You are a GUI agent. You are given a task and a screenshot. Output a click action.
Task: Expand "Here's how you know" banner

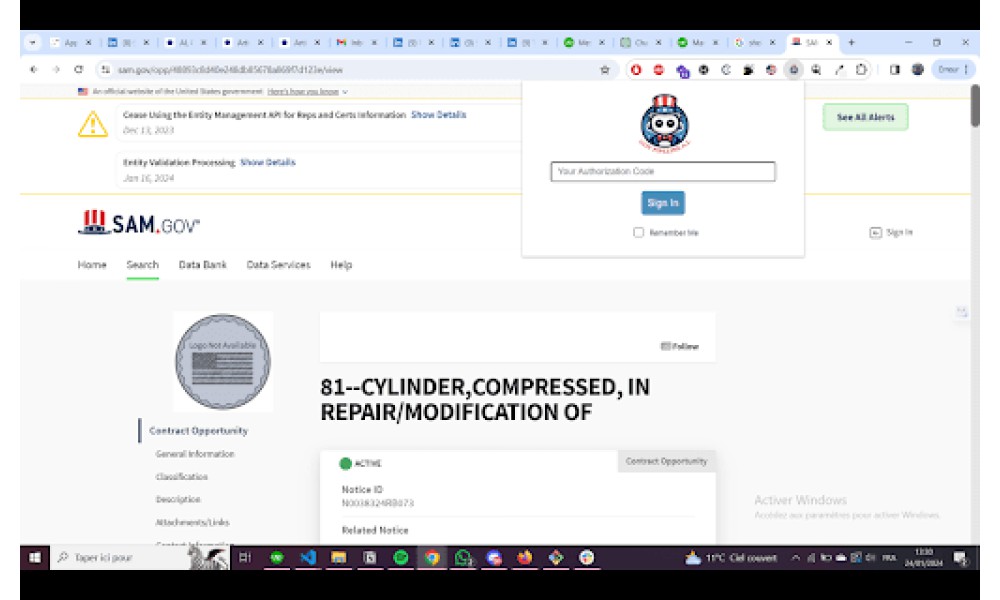(307, 92)
